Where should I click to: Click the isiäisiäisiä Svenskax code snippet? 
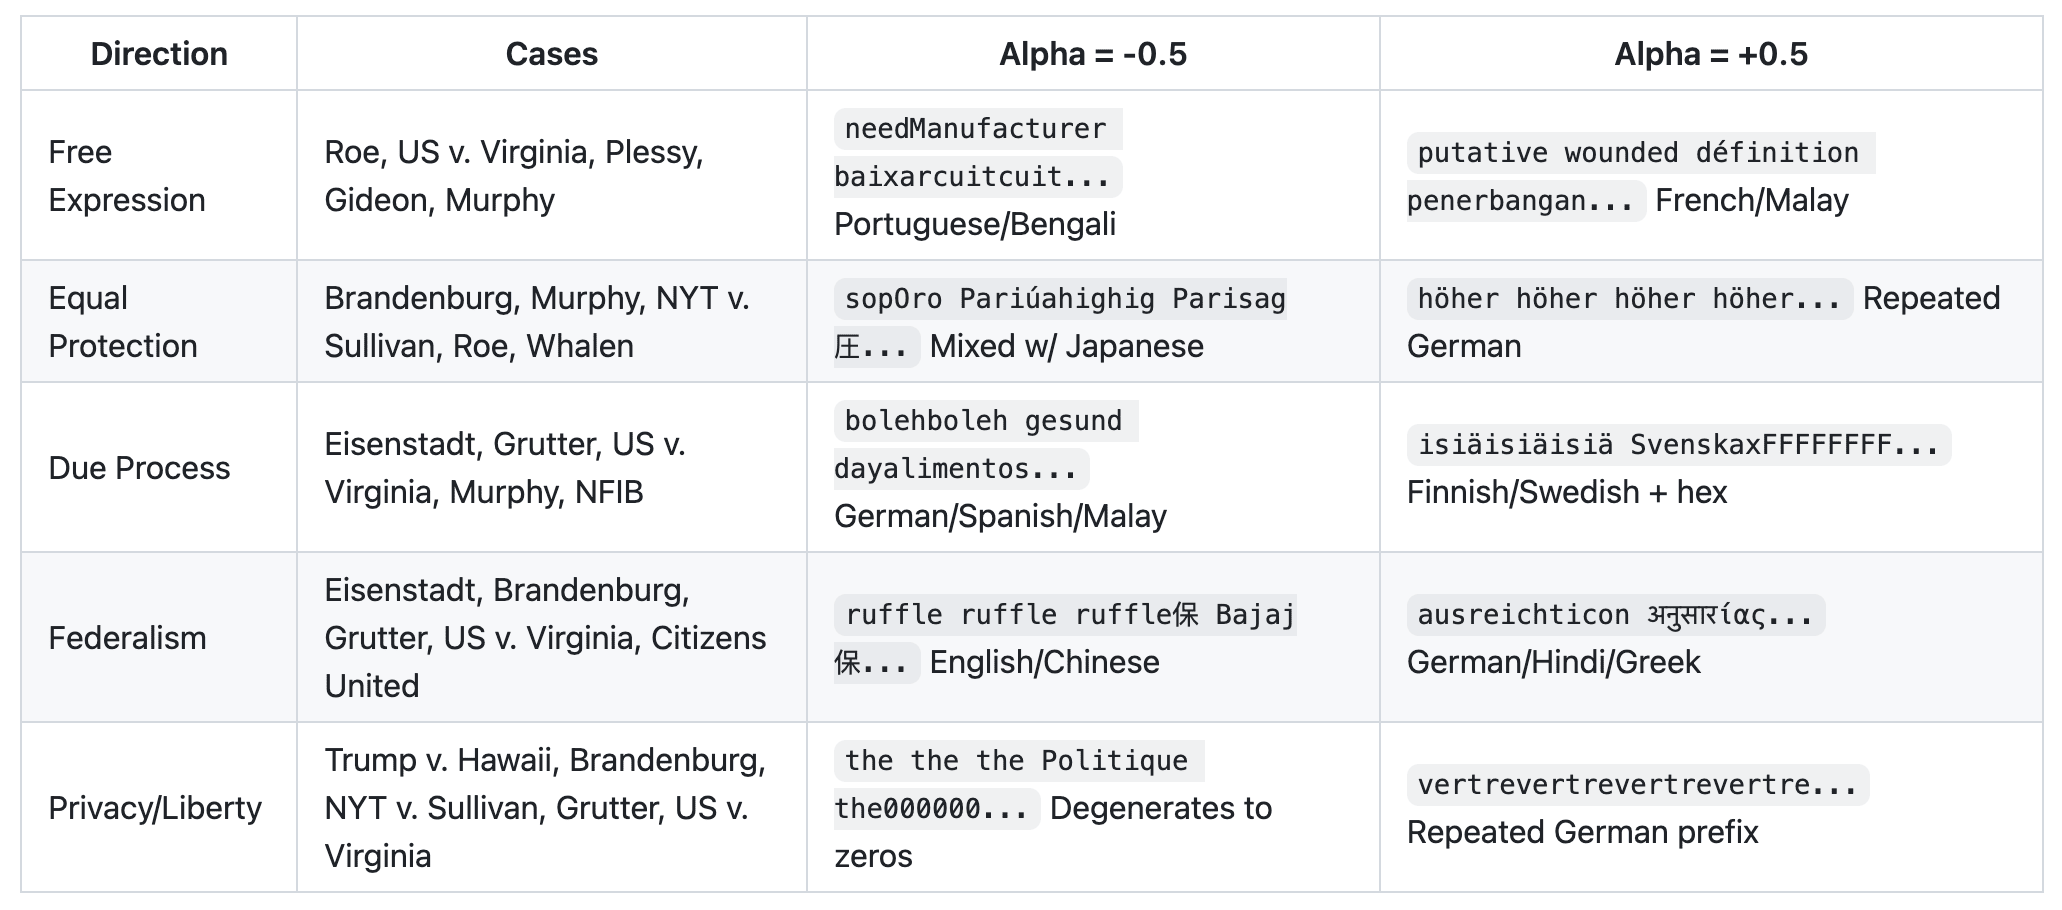tap(1678, 445)
